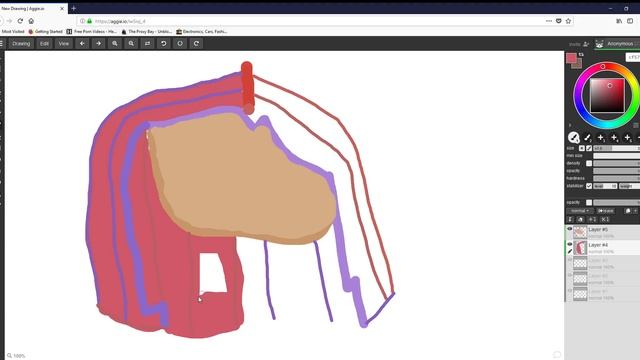Click the zoom in magnifier button

(x=115, y=43)
